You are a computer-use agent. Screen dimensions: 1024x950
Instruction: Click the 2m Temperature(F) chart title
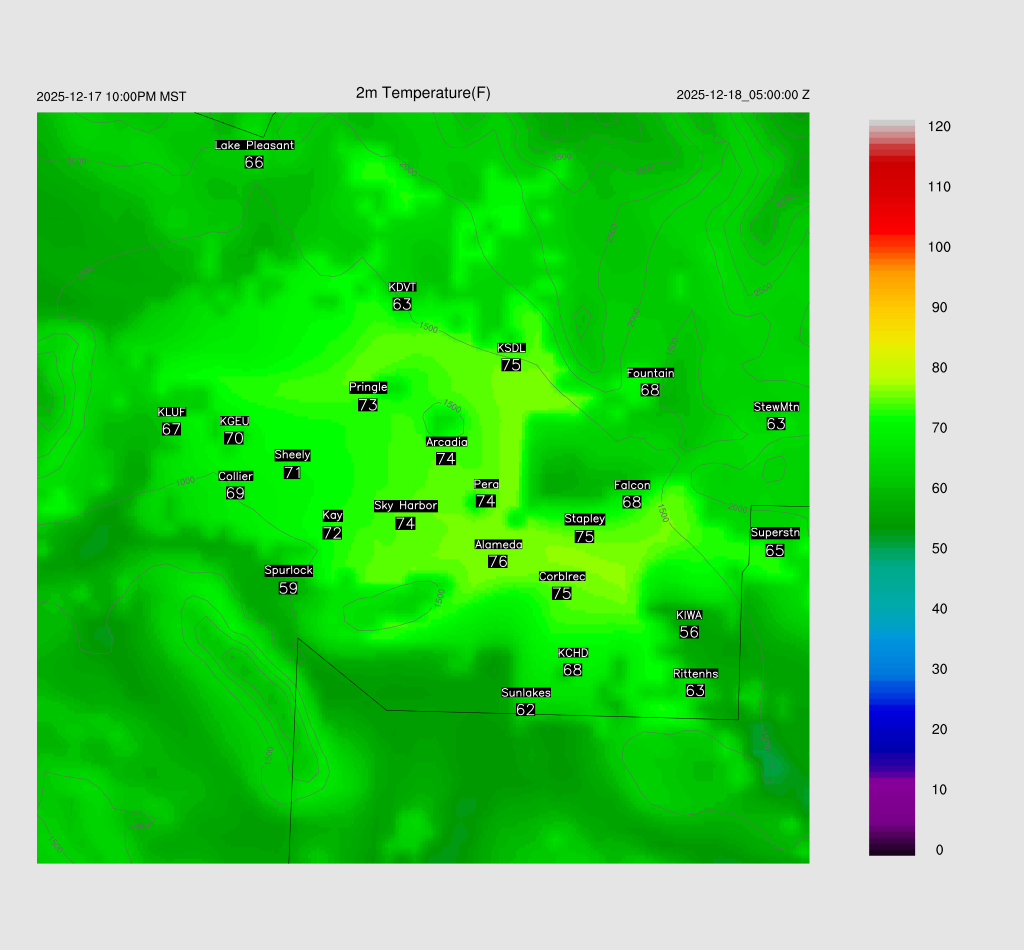(x=423, y=93)
